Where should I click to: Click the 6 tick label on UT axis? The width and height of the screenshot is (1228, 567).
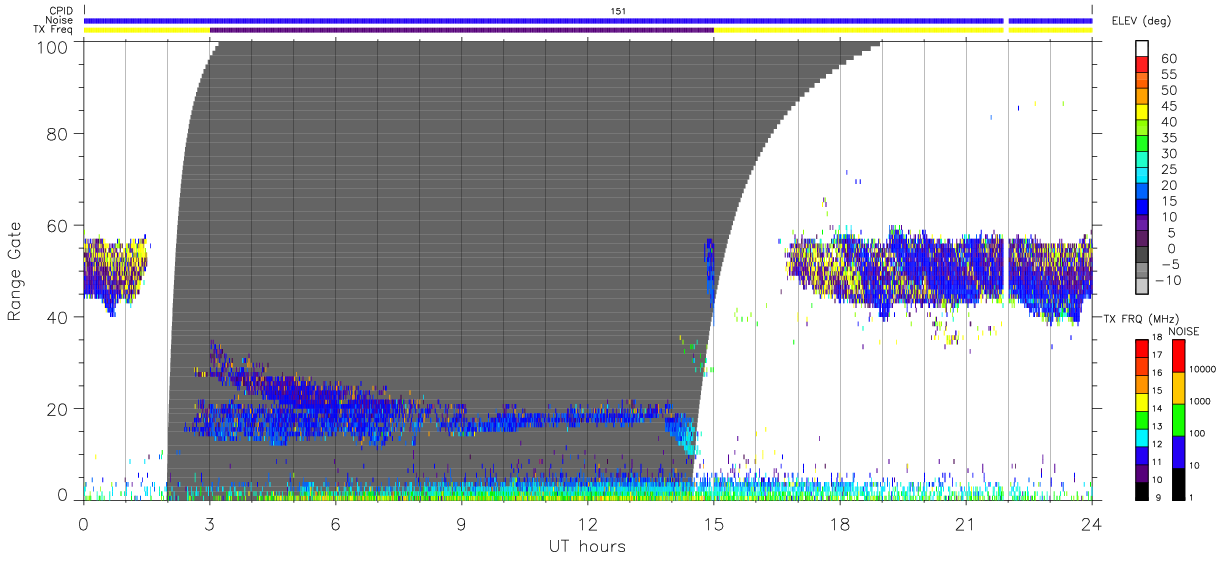336,525
